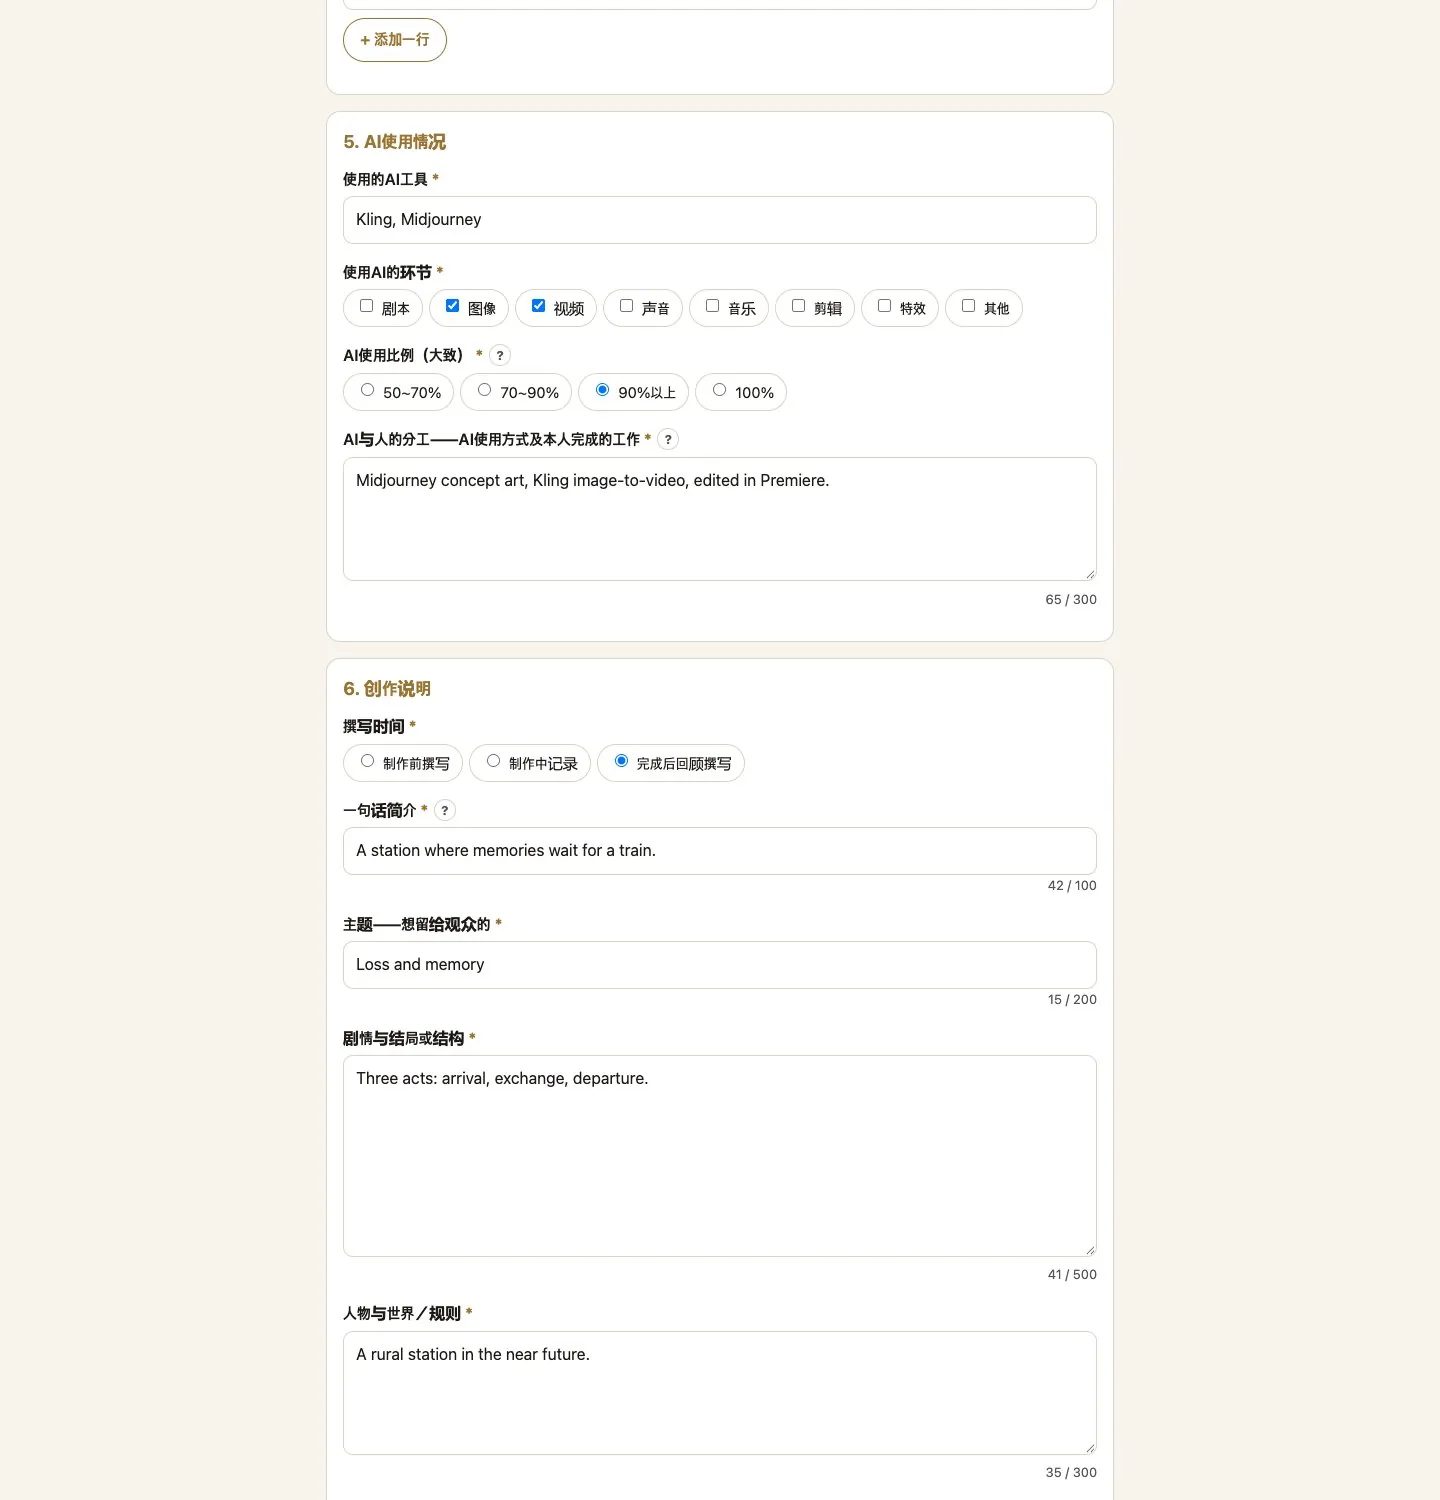Select the 完成后回顾撰写 option
Image resolution: width=1440 pixels, height=1500 pixels.
622,761
